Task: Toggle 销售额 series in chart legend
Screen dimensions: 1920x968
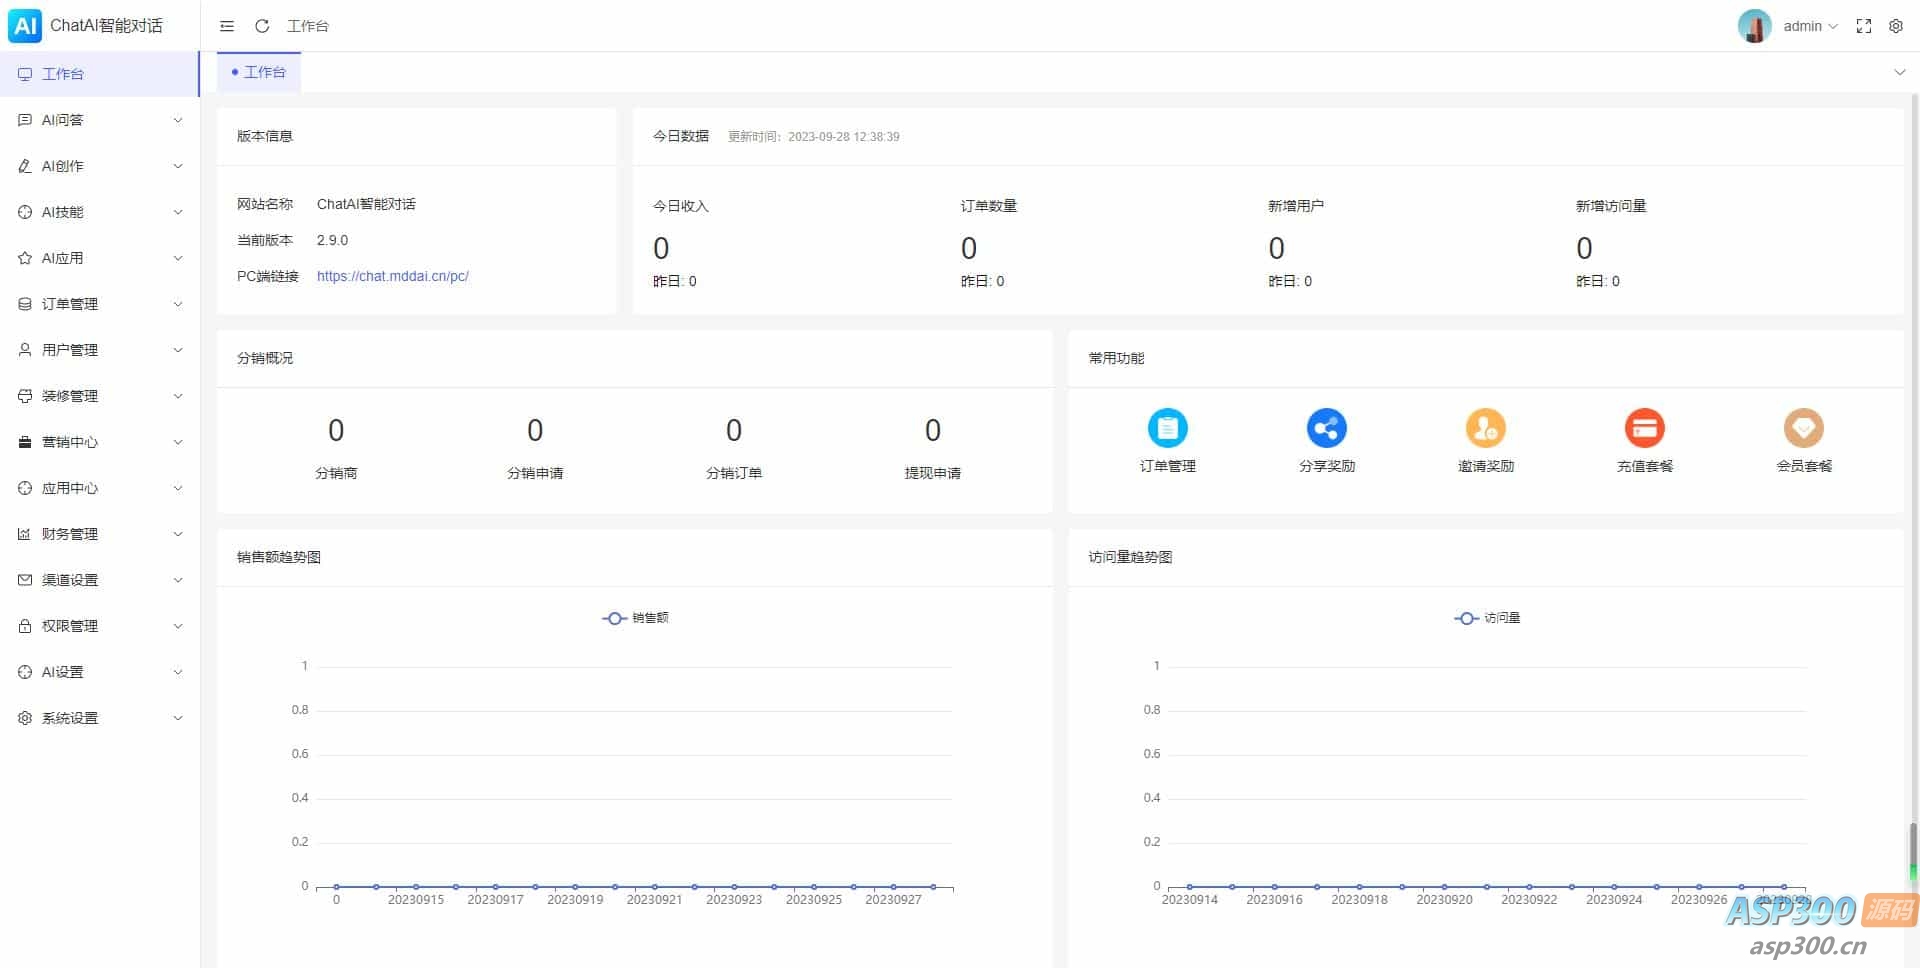Action: [636, 618]
